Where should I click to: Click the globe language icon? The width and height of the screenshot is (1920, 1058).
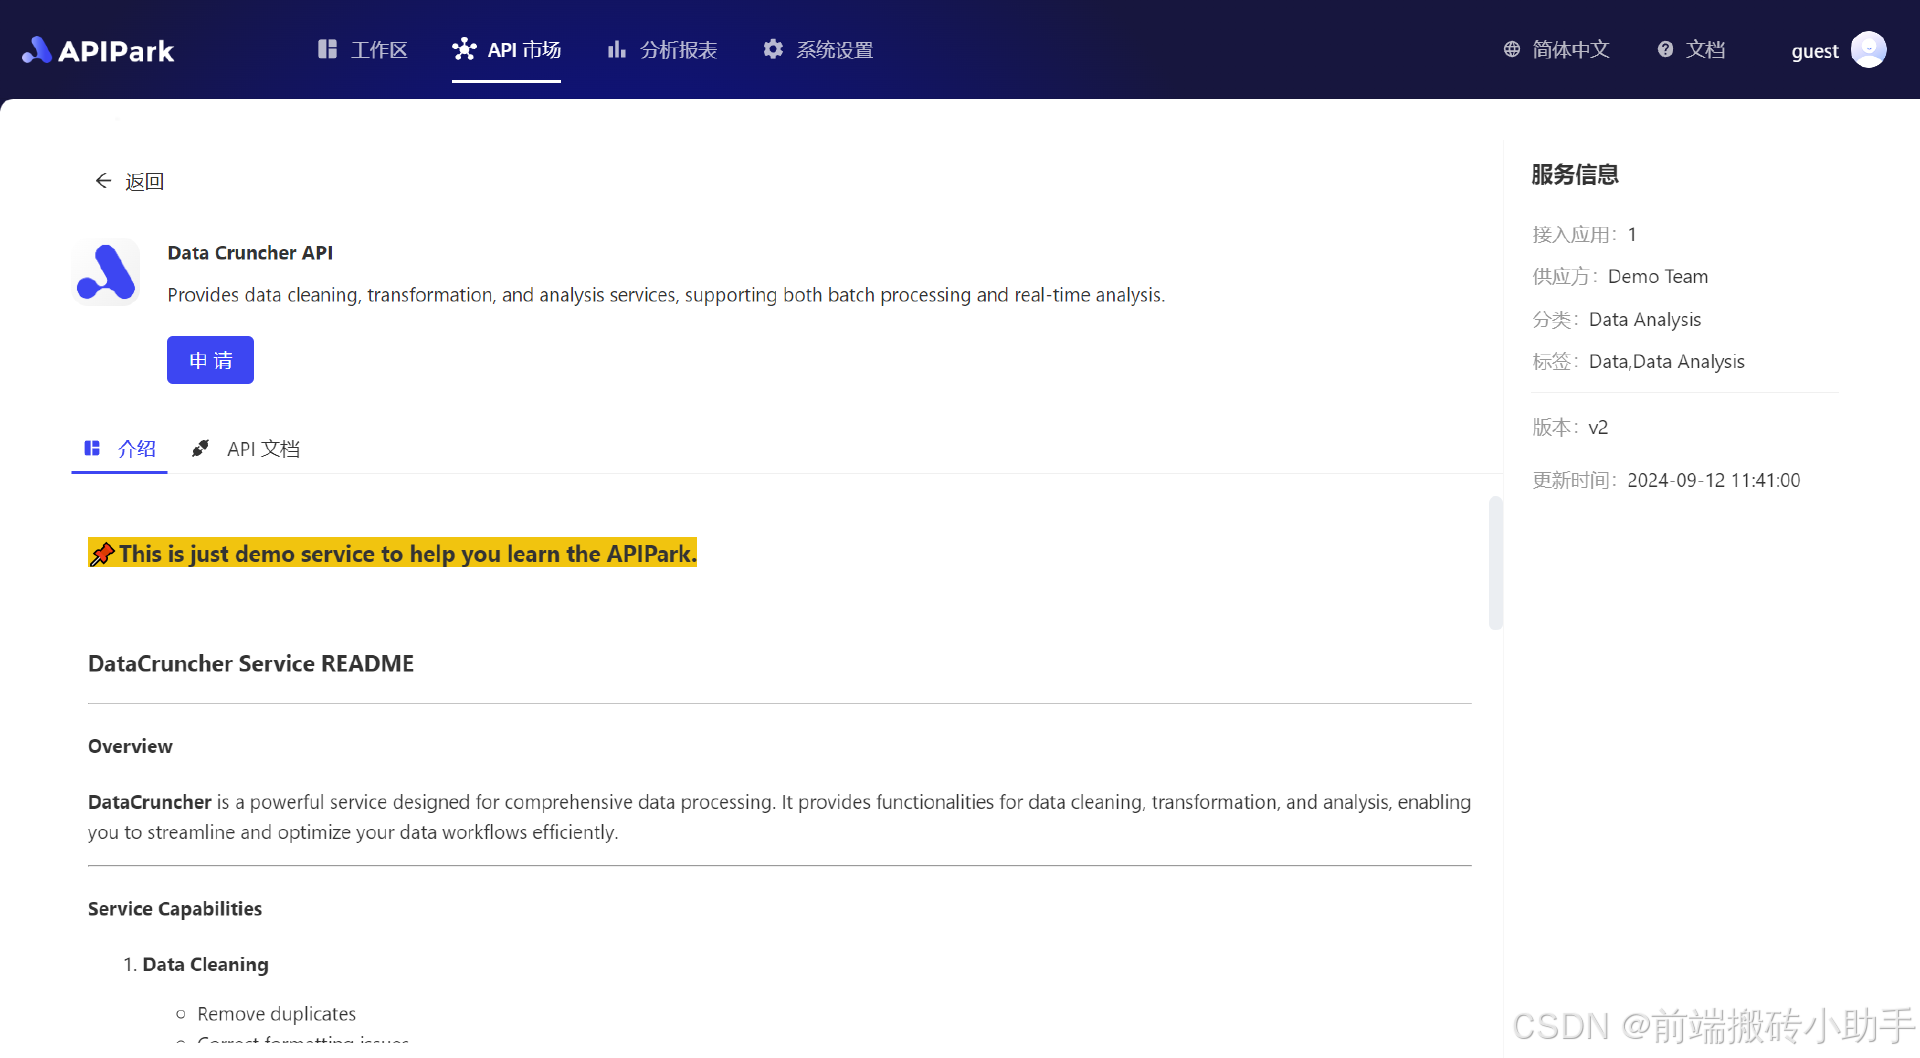[x=1511, y=48]
